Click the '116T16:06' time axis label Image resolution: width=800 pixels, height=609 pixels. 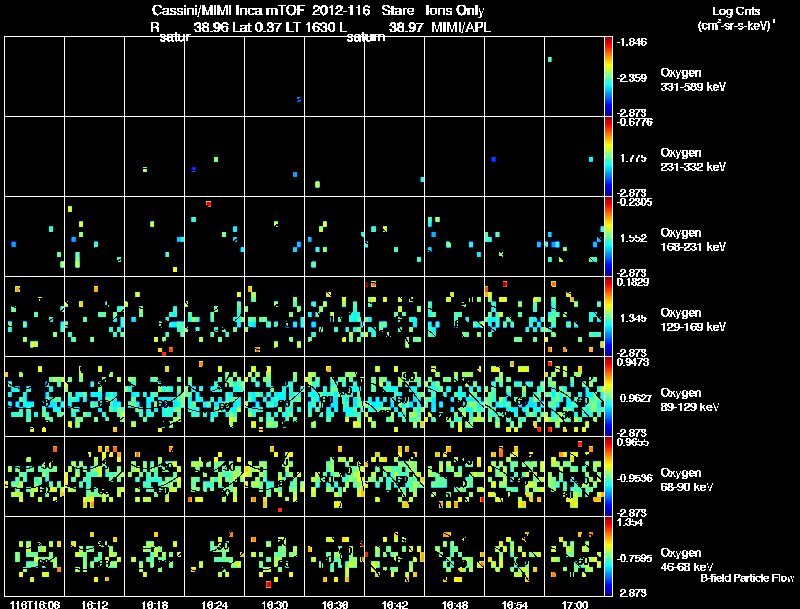35,604
